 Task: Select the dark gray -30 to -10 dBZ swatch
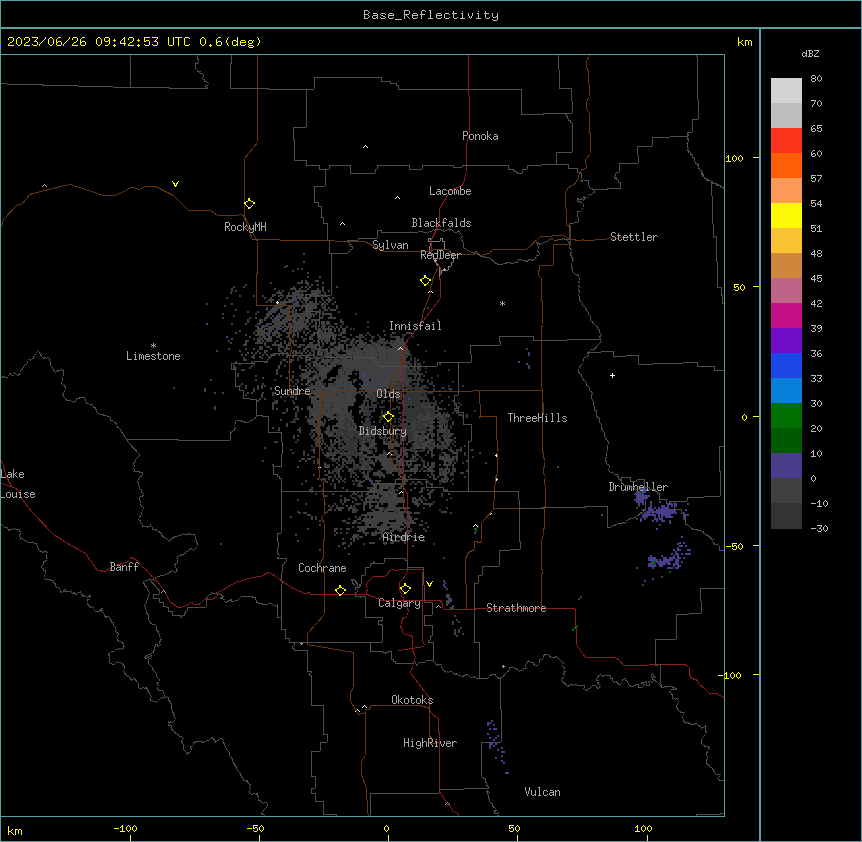click(786, 516)
